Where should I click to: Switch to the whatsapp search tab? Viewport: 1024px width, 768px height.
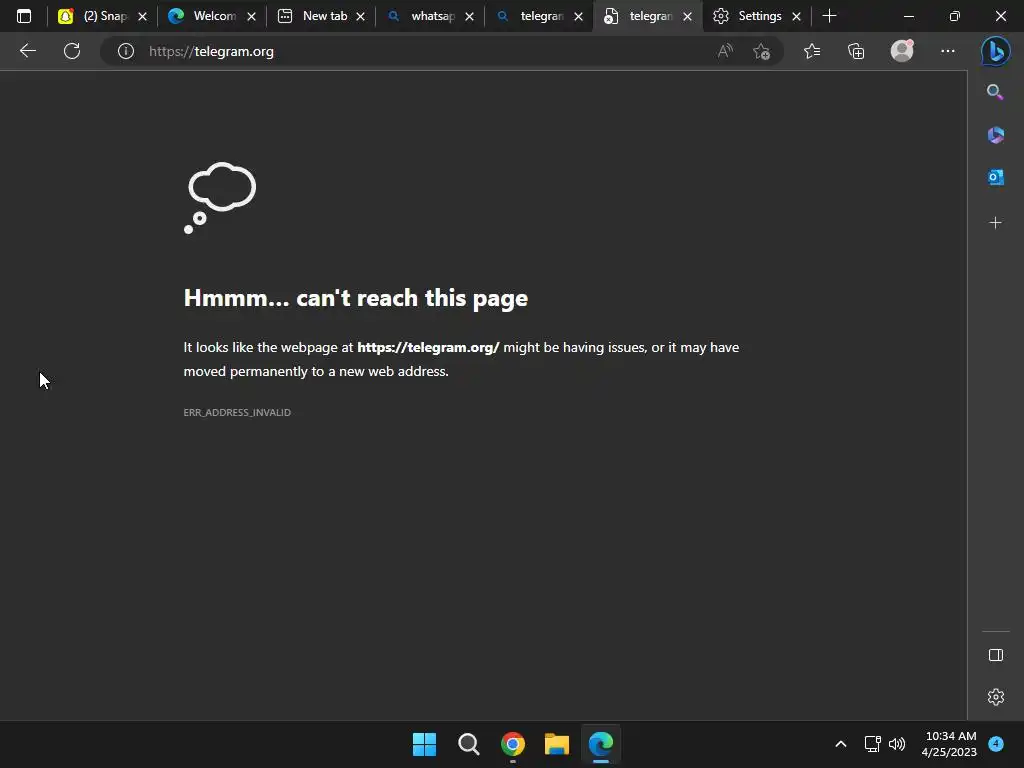(430, 16)
